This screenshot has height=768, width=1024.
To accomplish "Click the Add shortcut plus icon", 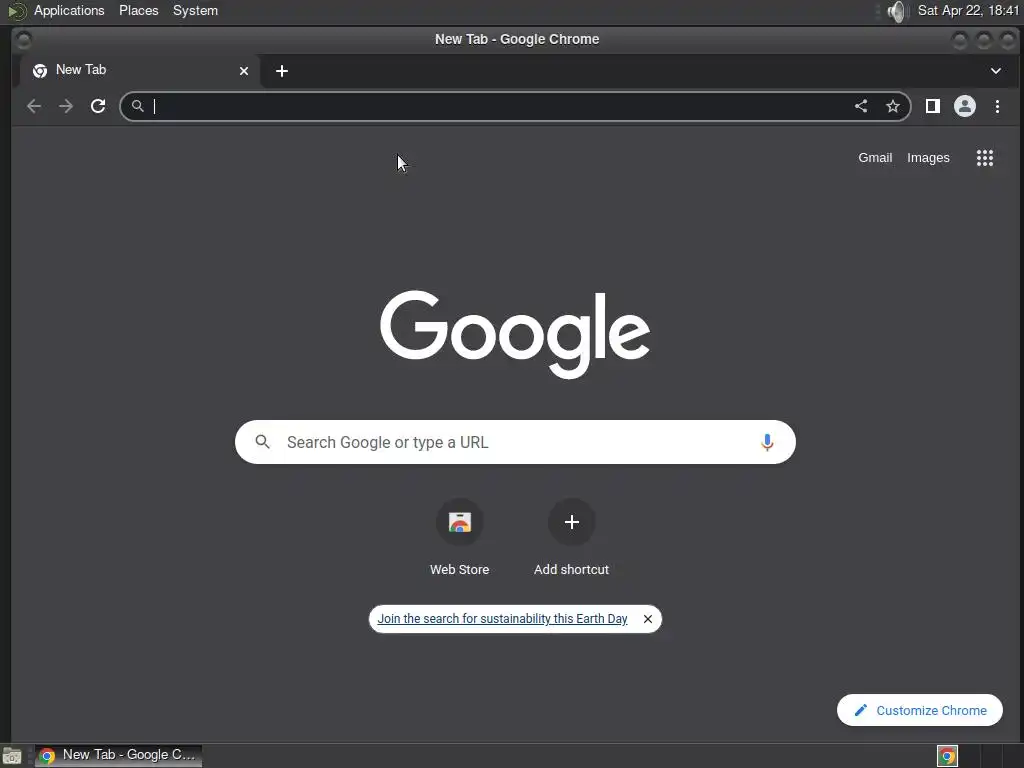I will (571, 522).
